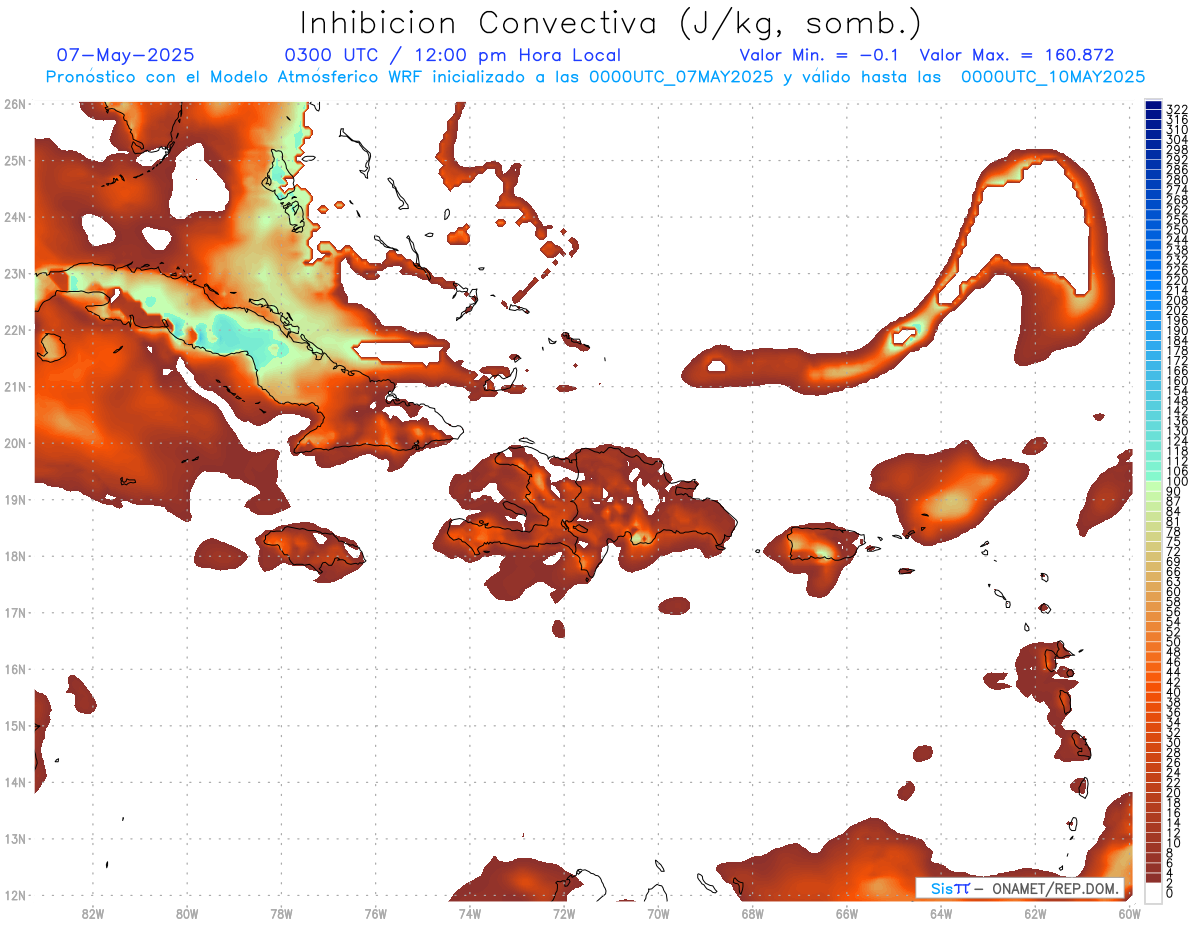Click the time '0300 UTC / 12:00 pm Hora Local'
Viewport: 1200px width, 927px height.
point(453,55)
